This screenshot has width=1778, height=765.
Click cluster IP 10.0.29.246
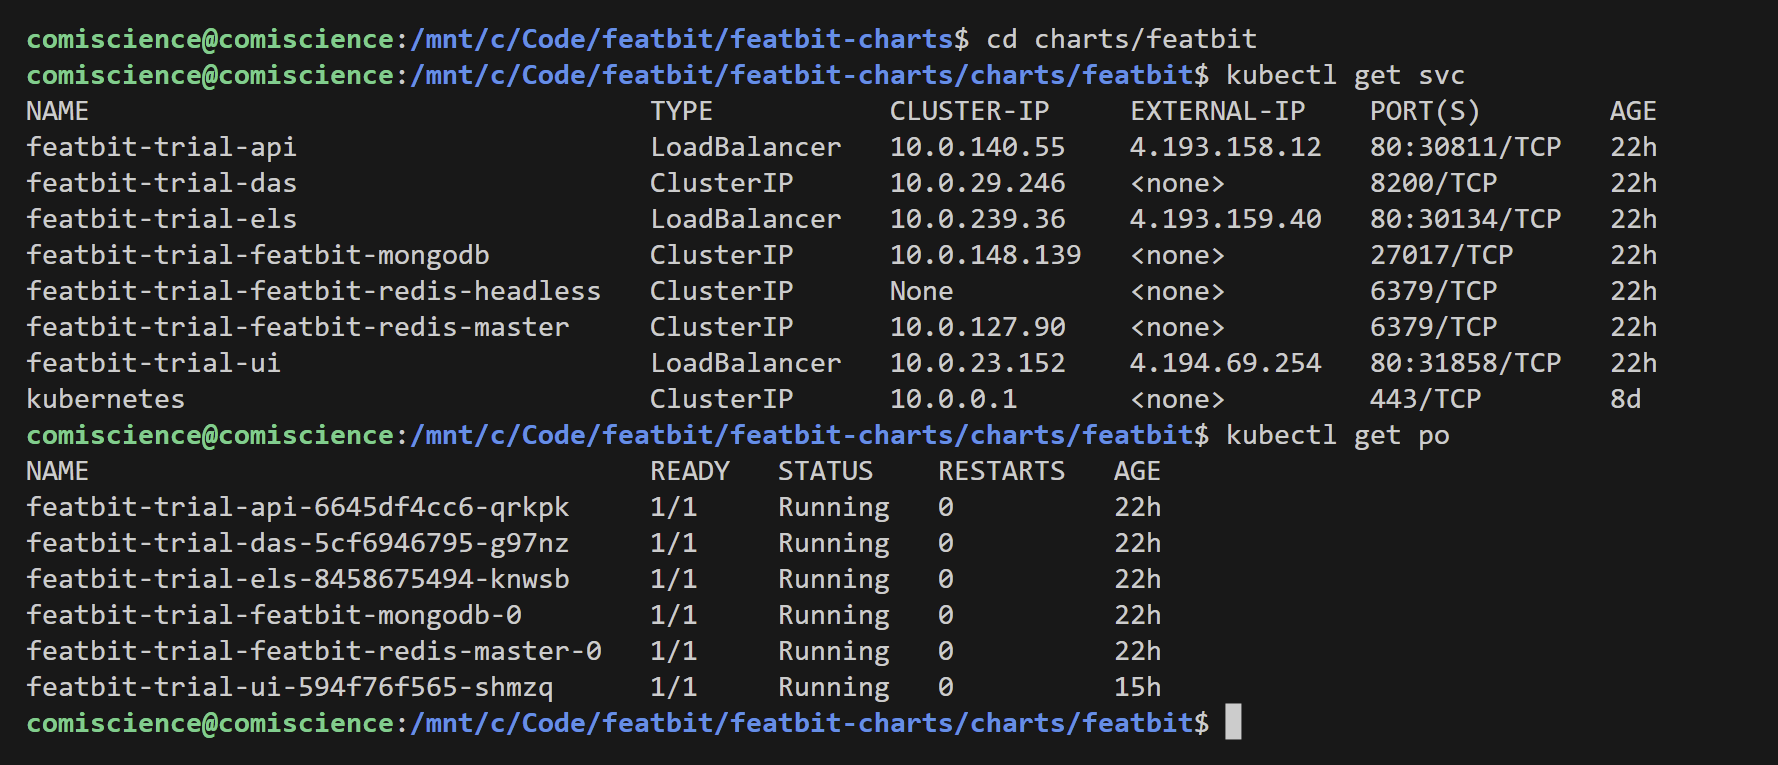pyautogui.click(x=977, y=183)
